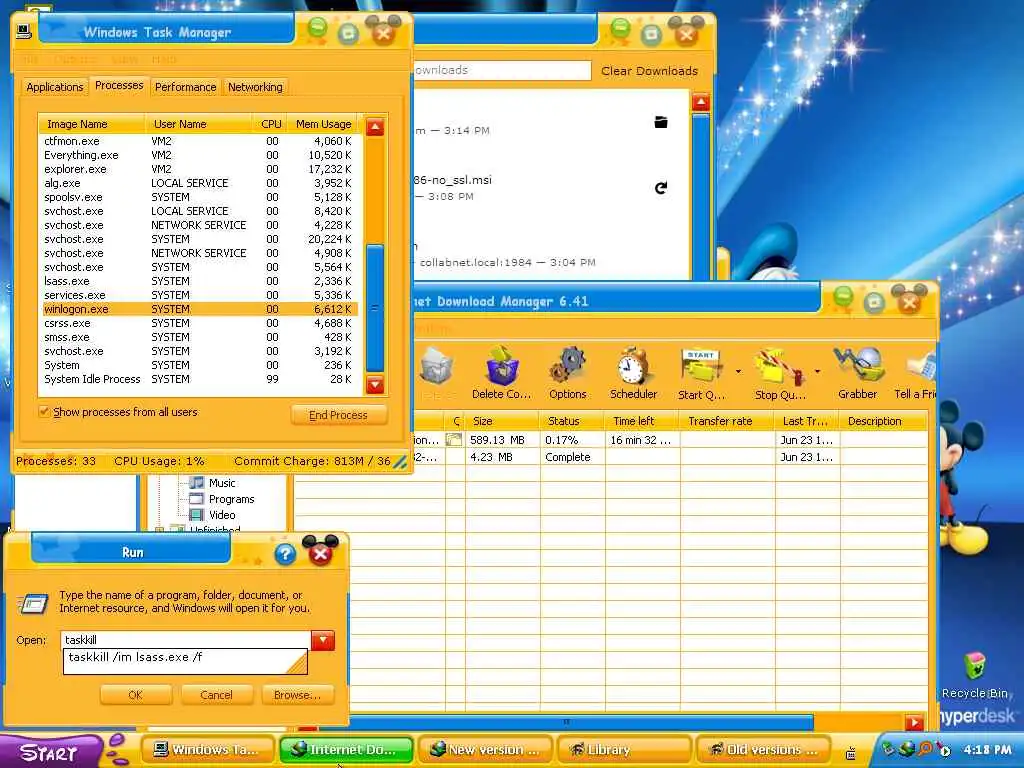Select System Idle Process row
The height and width of the screenshot is (768, 1024).
[x=199, y=379]
